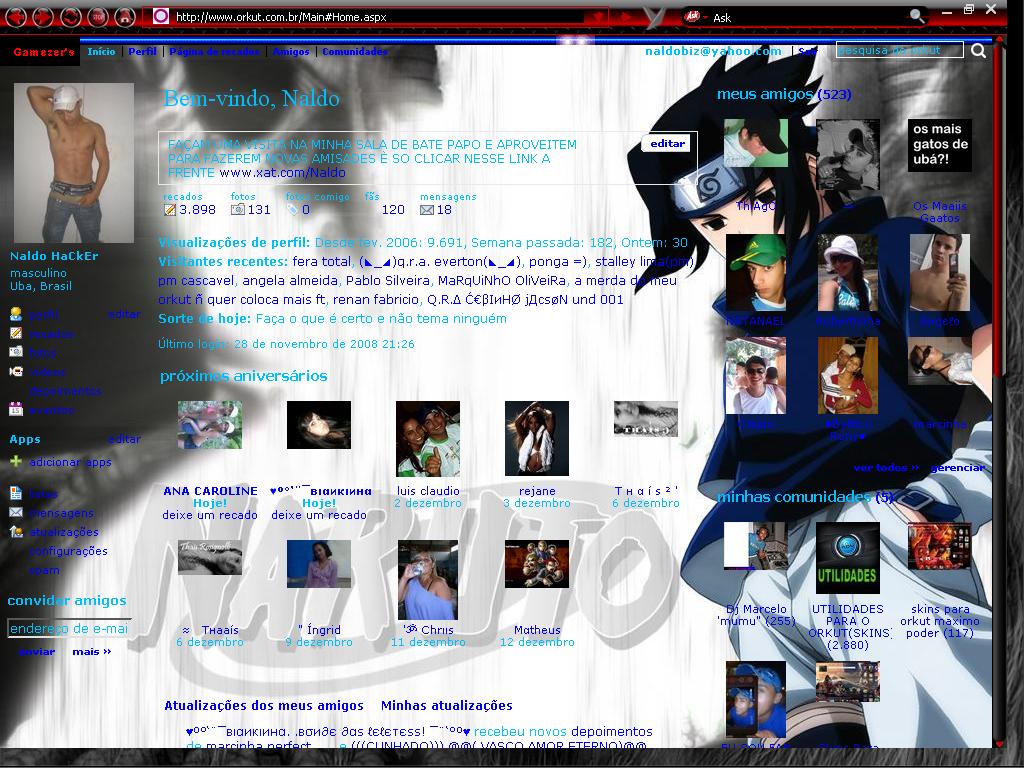
Task: Click the browser Home button
Action: [125, 16]
